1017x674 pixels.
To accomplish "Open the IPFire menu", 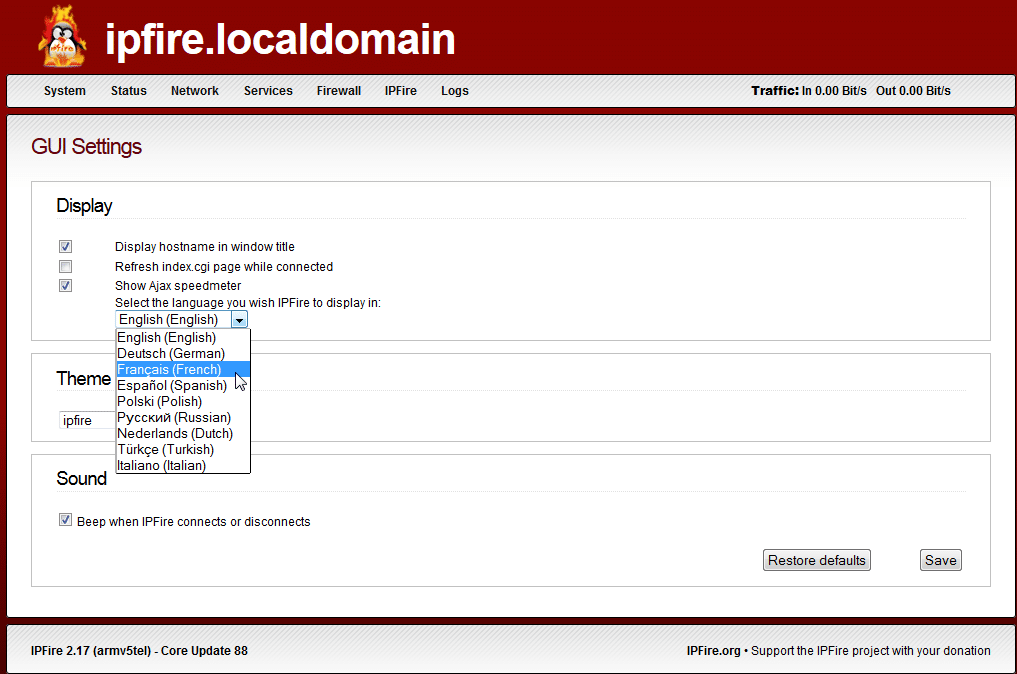I will point(400,91).
